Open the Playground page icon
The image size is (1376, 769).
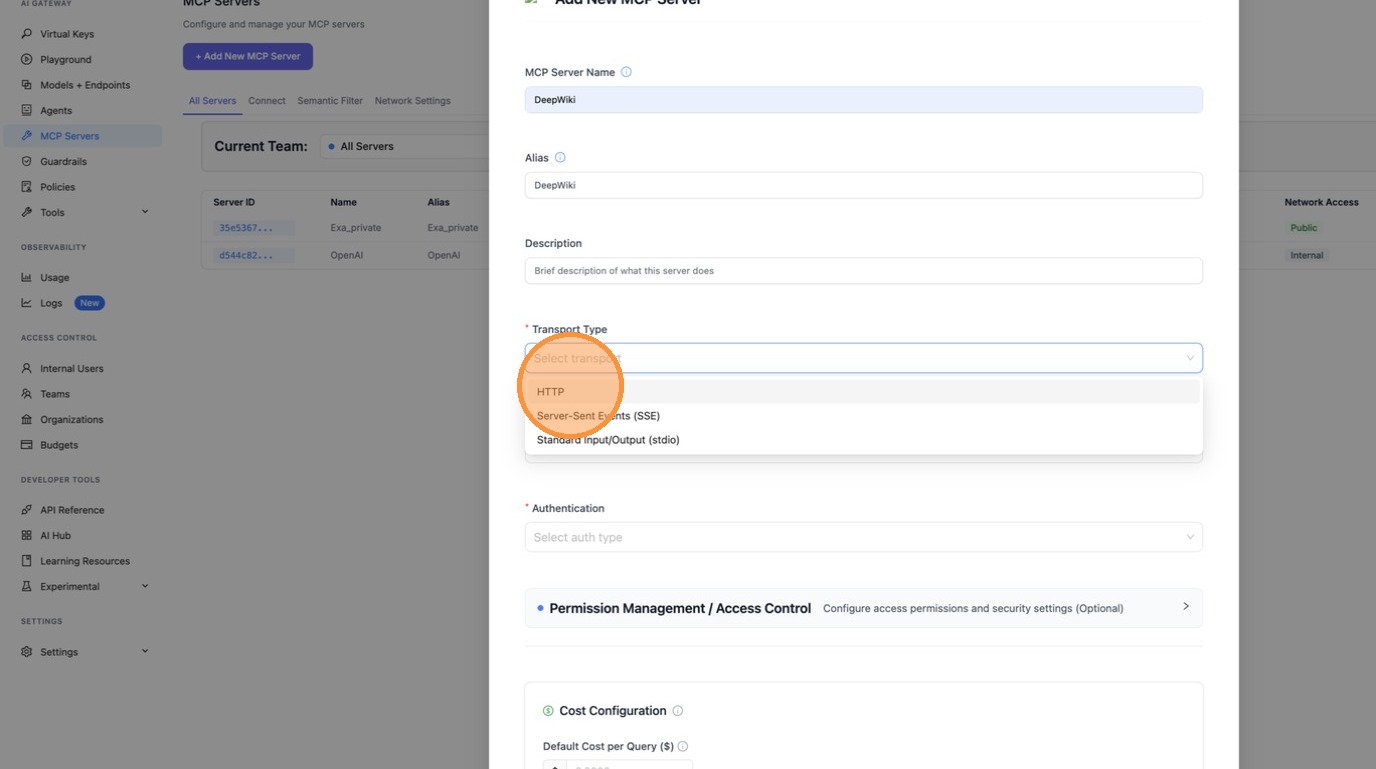(x=27, y=59)
